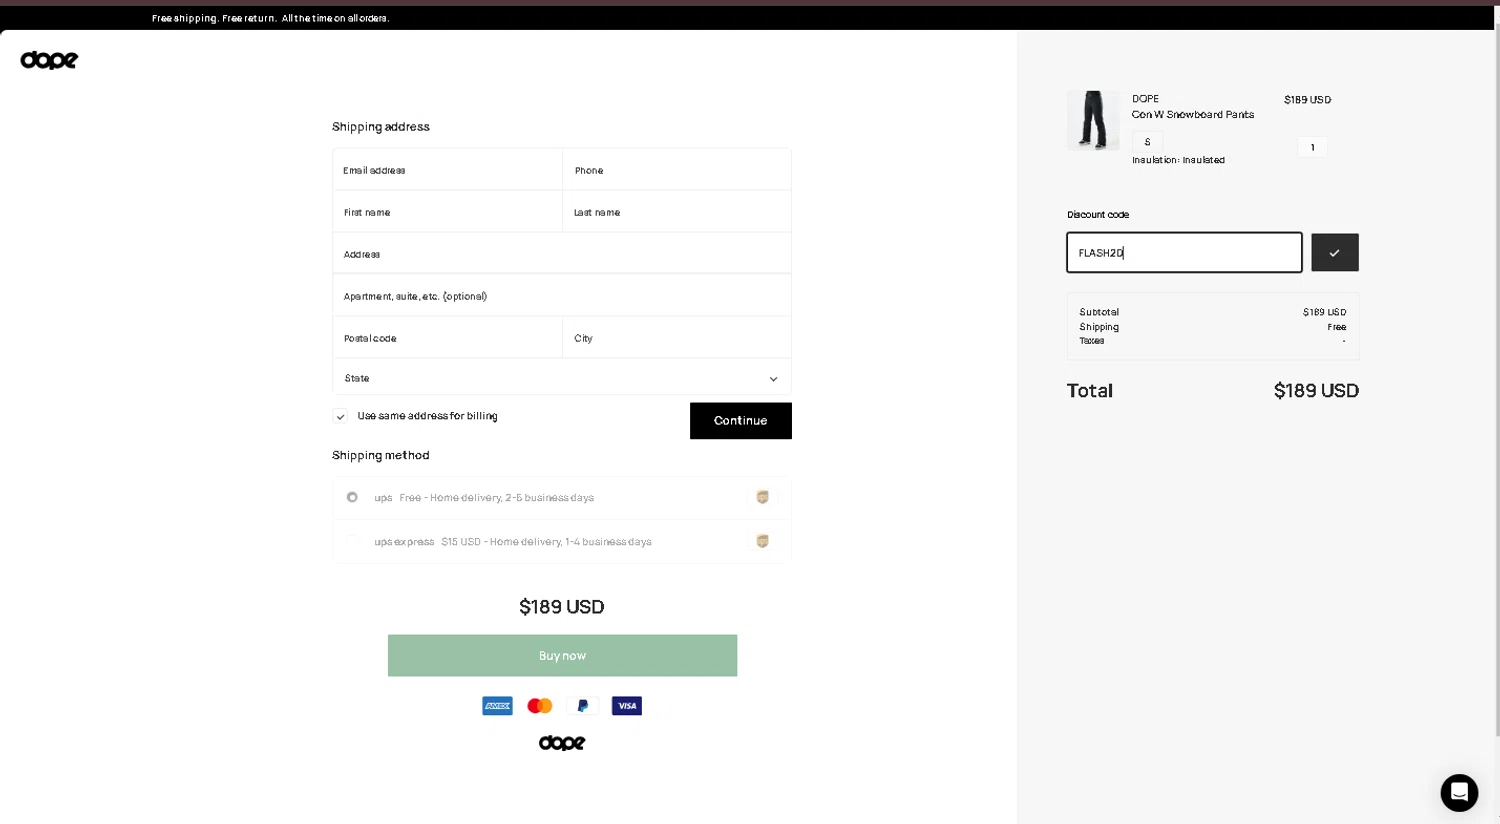Click the Dope logo in the header
The image size is (1500, 824).
tap(49, 60)
